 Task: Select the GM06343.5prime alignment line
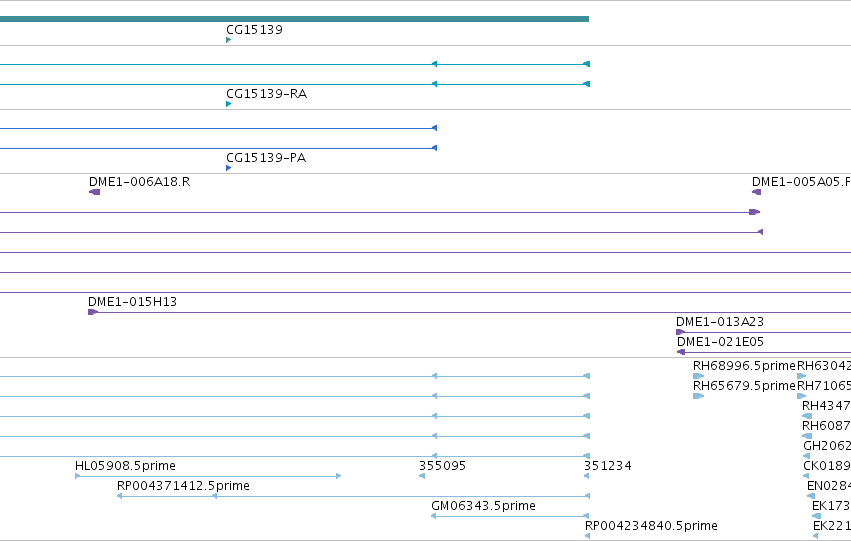click(510, 516)
